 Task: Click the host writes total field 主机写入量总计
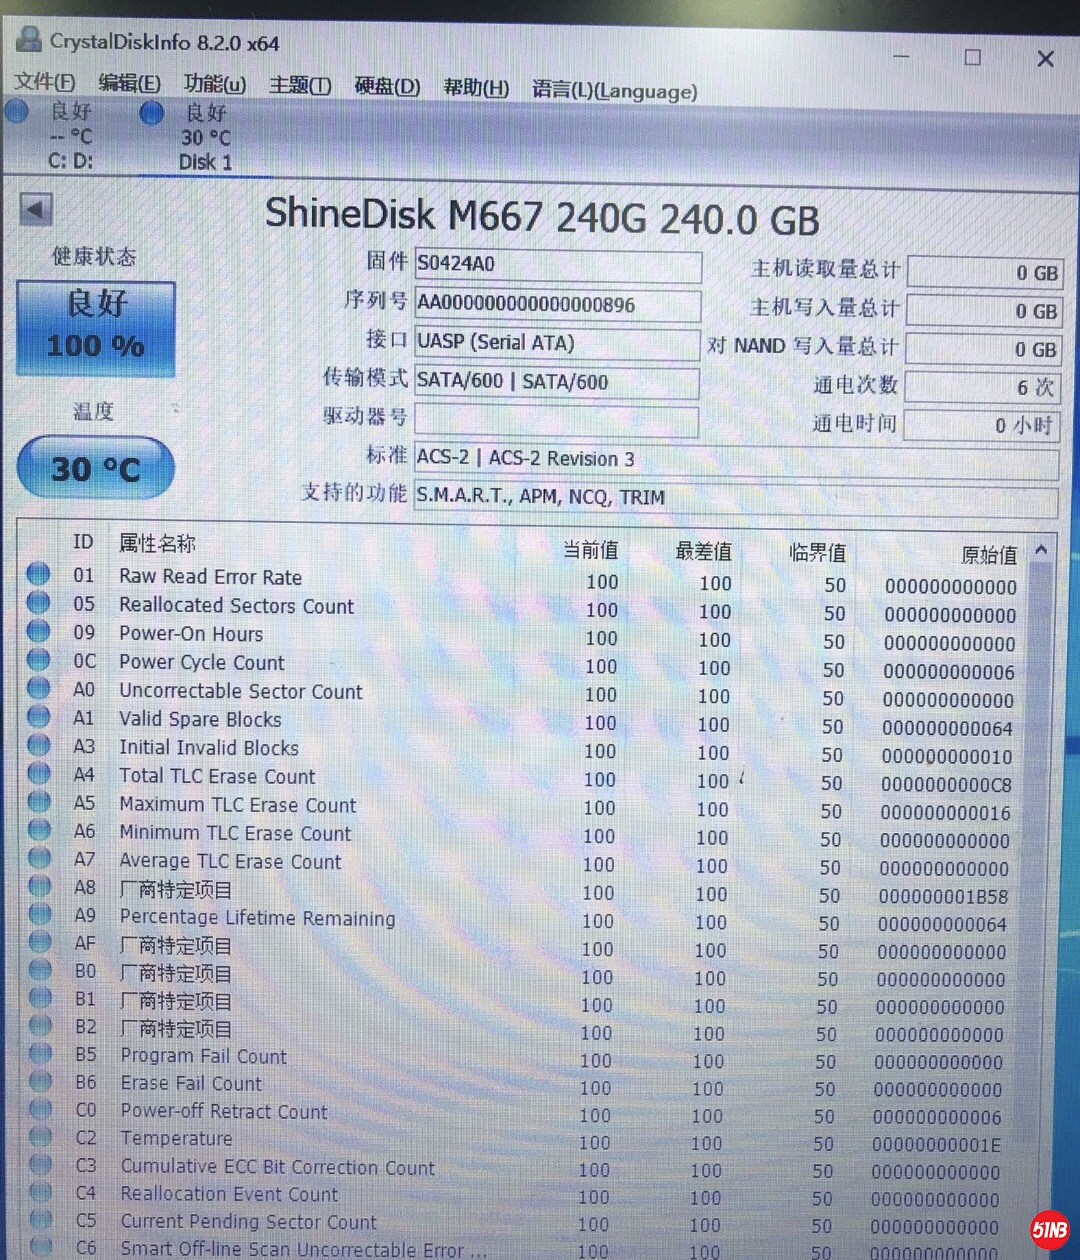(x=985, y=311)
